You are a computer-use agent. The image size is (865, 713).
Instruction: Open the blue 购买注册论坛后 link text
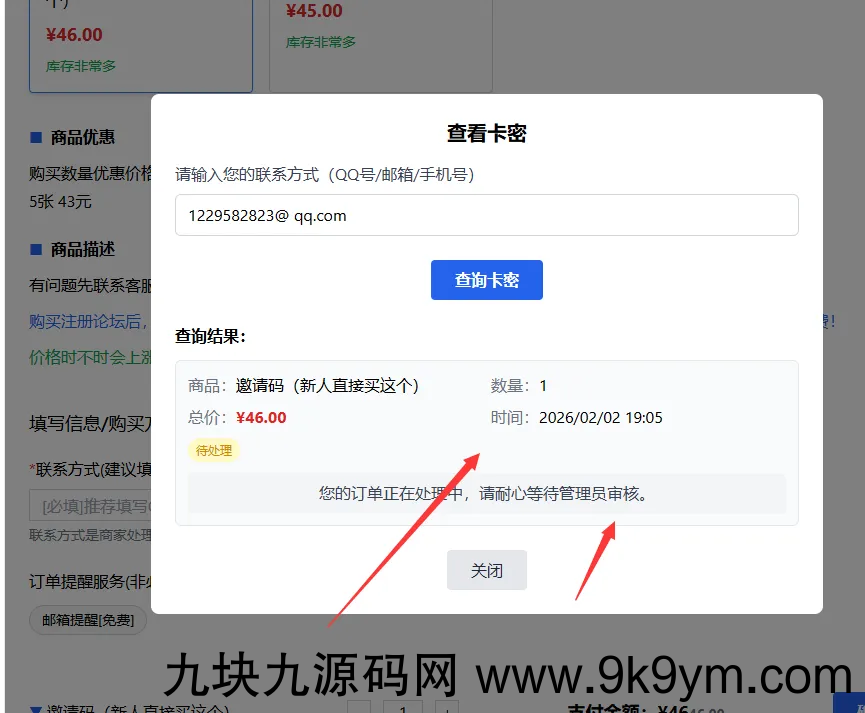tap(90, 321)
